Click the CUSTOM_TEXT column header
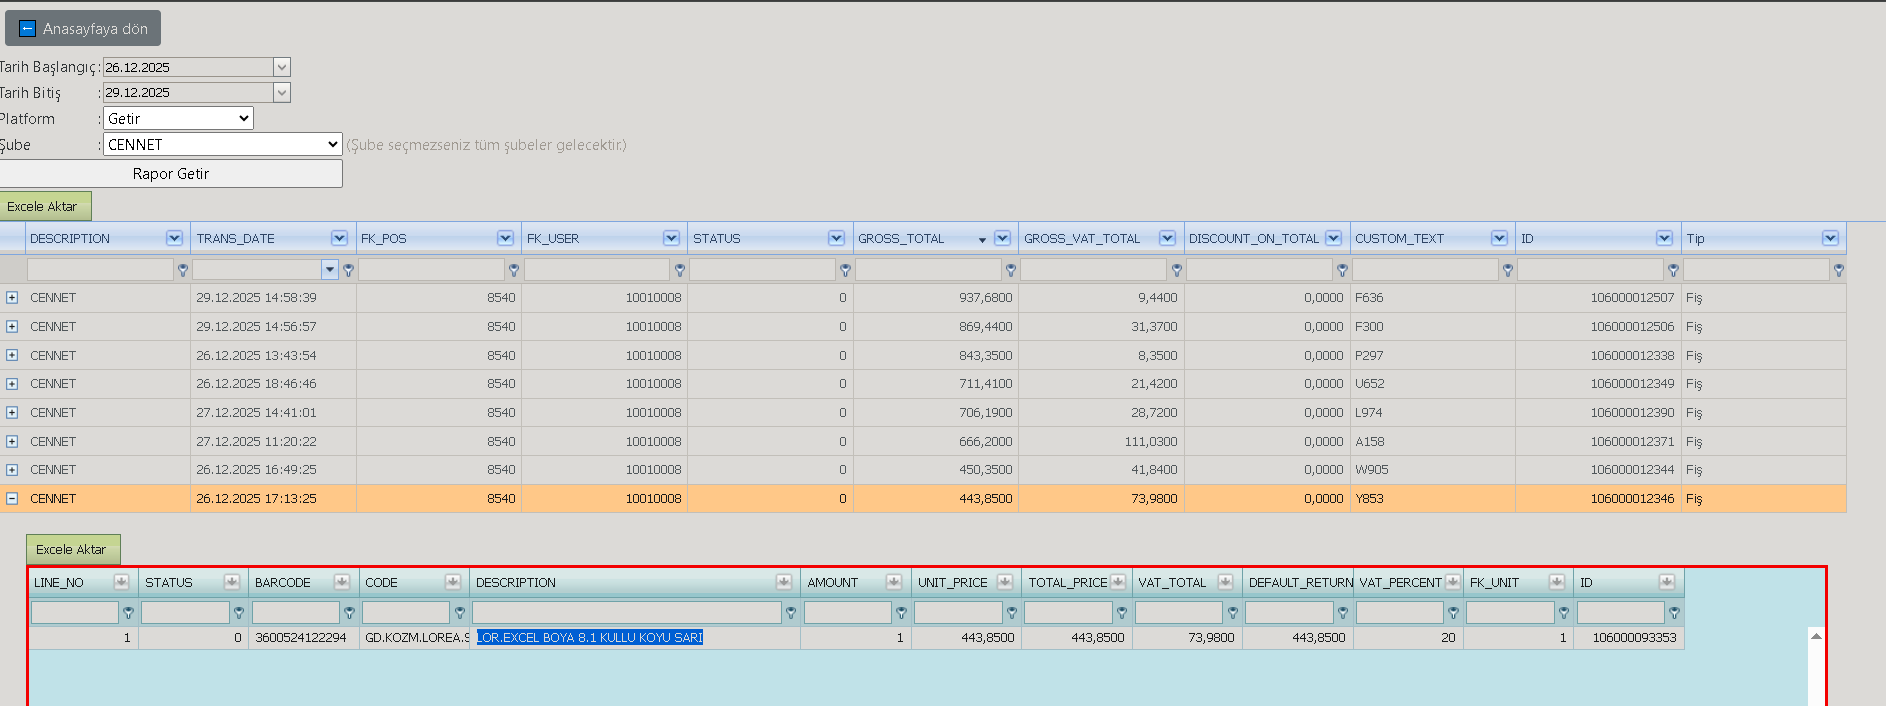1886x706 pixels. 1399,238
